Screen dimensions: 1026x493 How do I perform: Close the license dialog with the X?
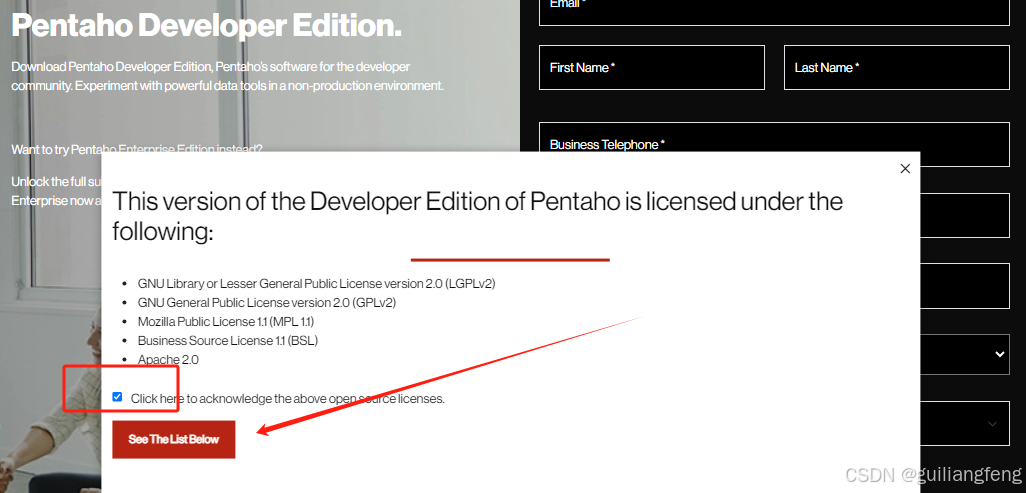tap(905, 169)
